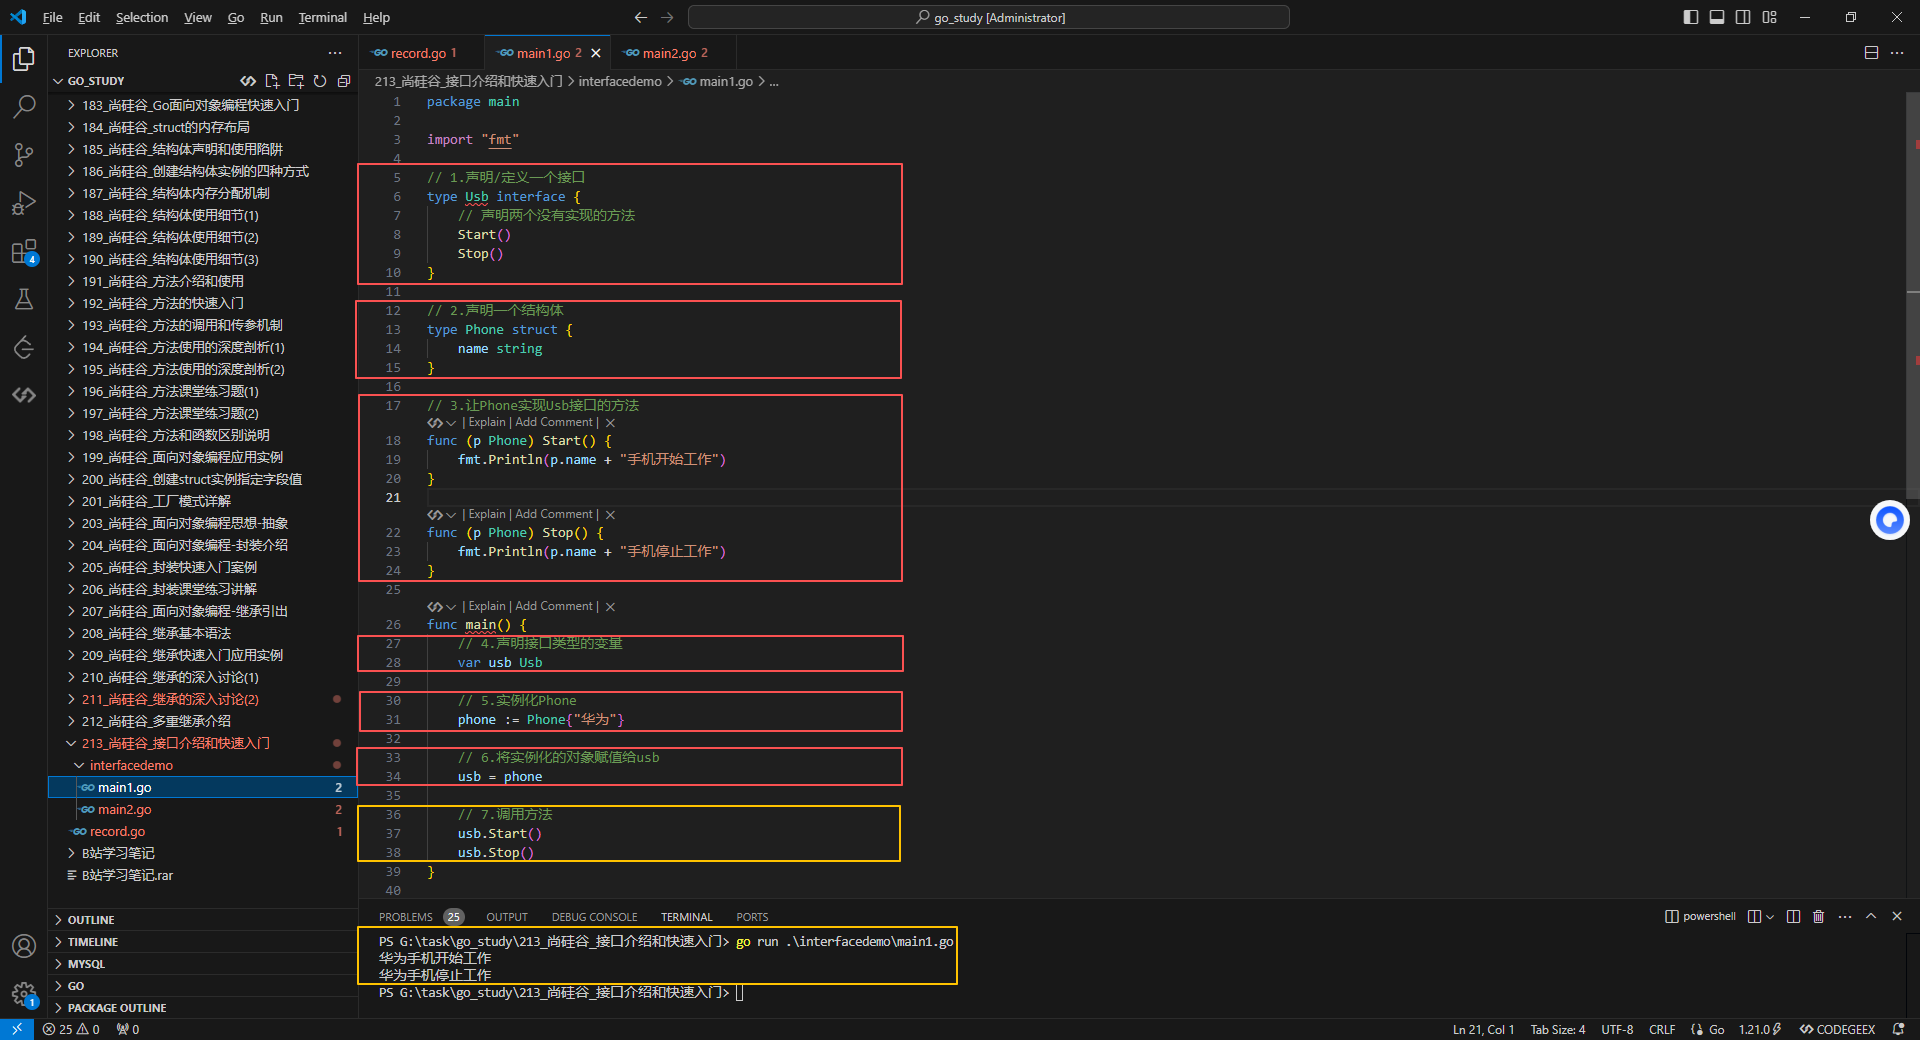Expand folder 212_尚硅谷_多重继承介绍

pyautogui.click(x=203, y=721)
